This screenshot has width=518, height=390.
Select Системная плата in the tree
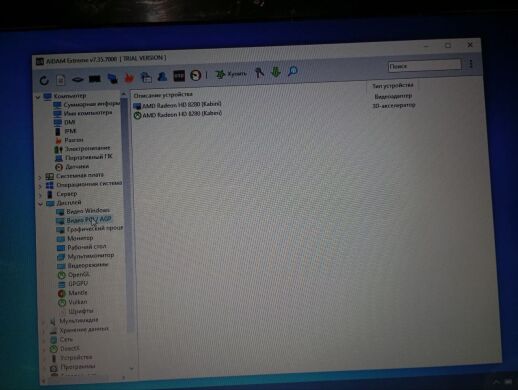tap(80, 175)
